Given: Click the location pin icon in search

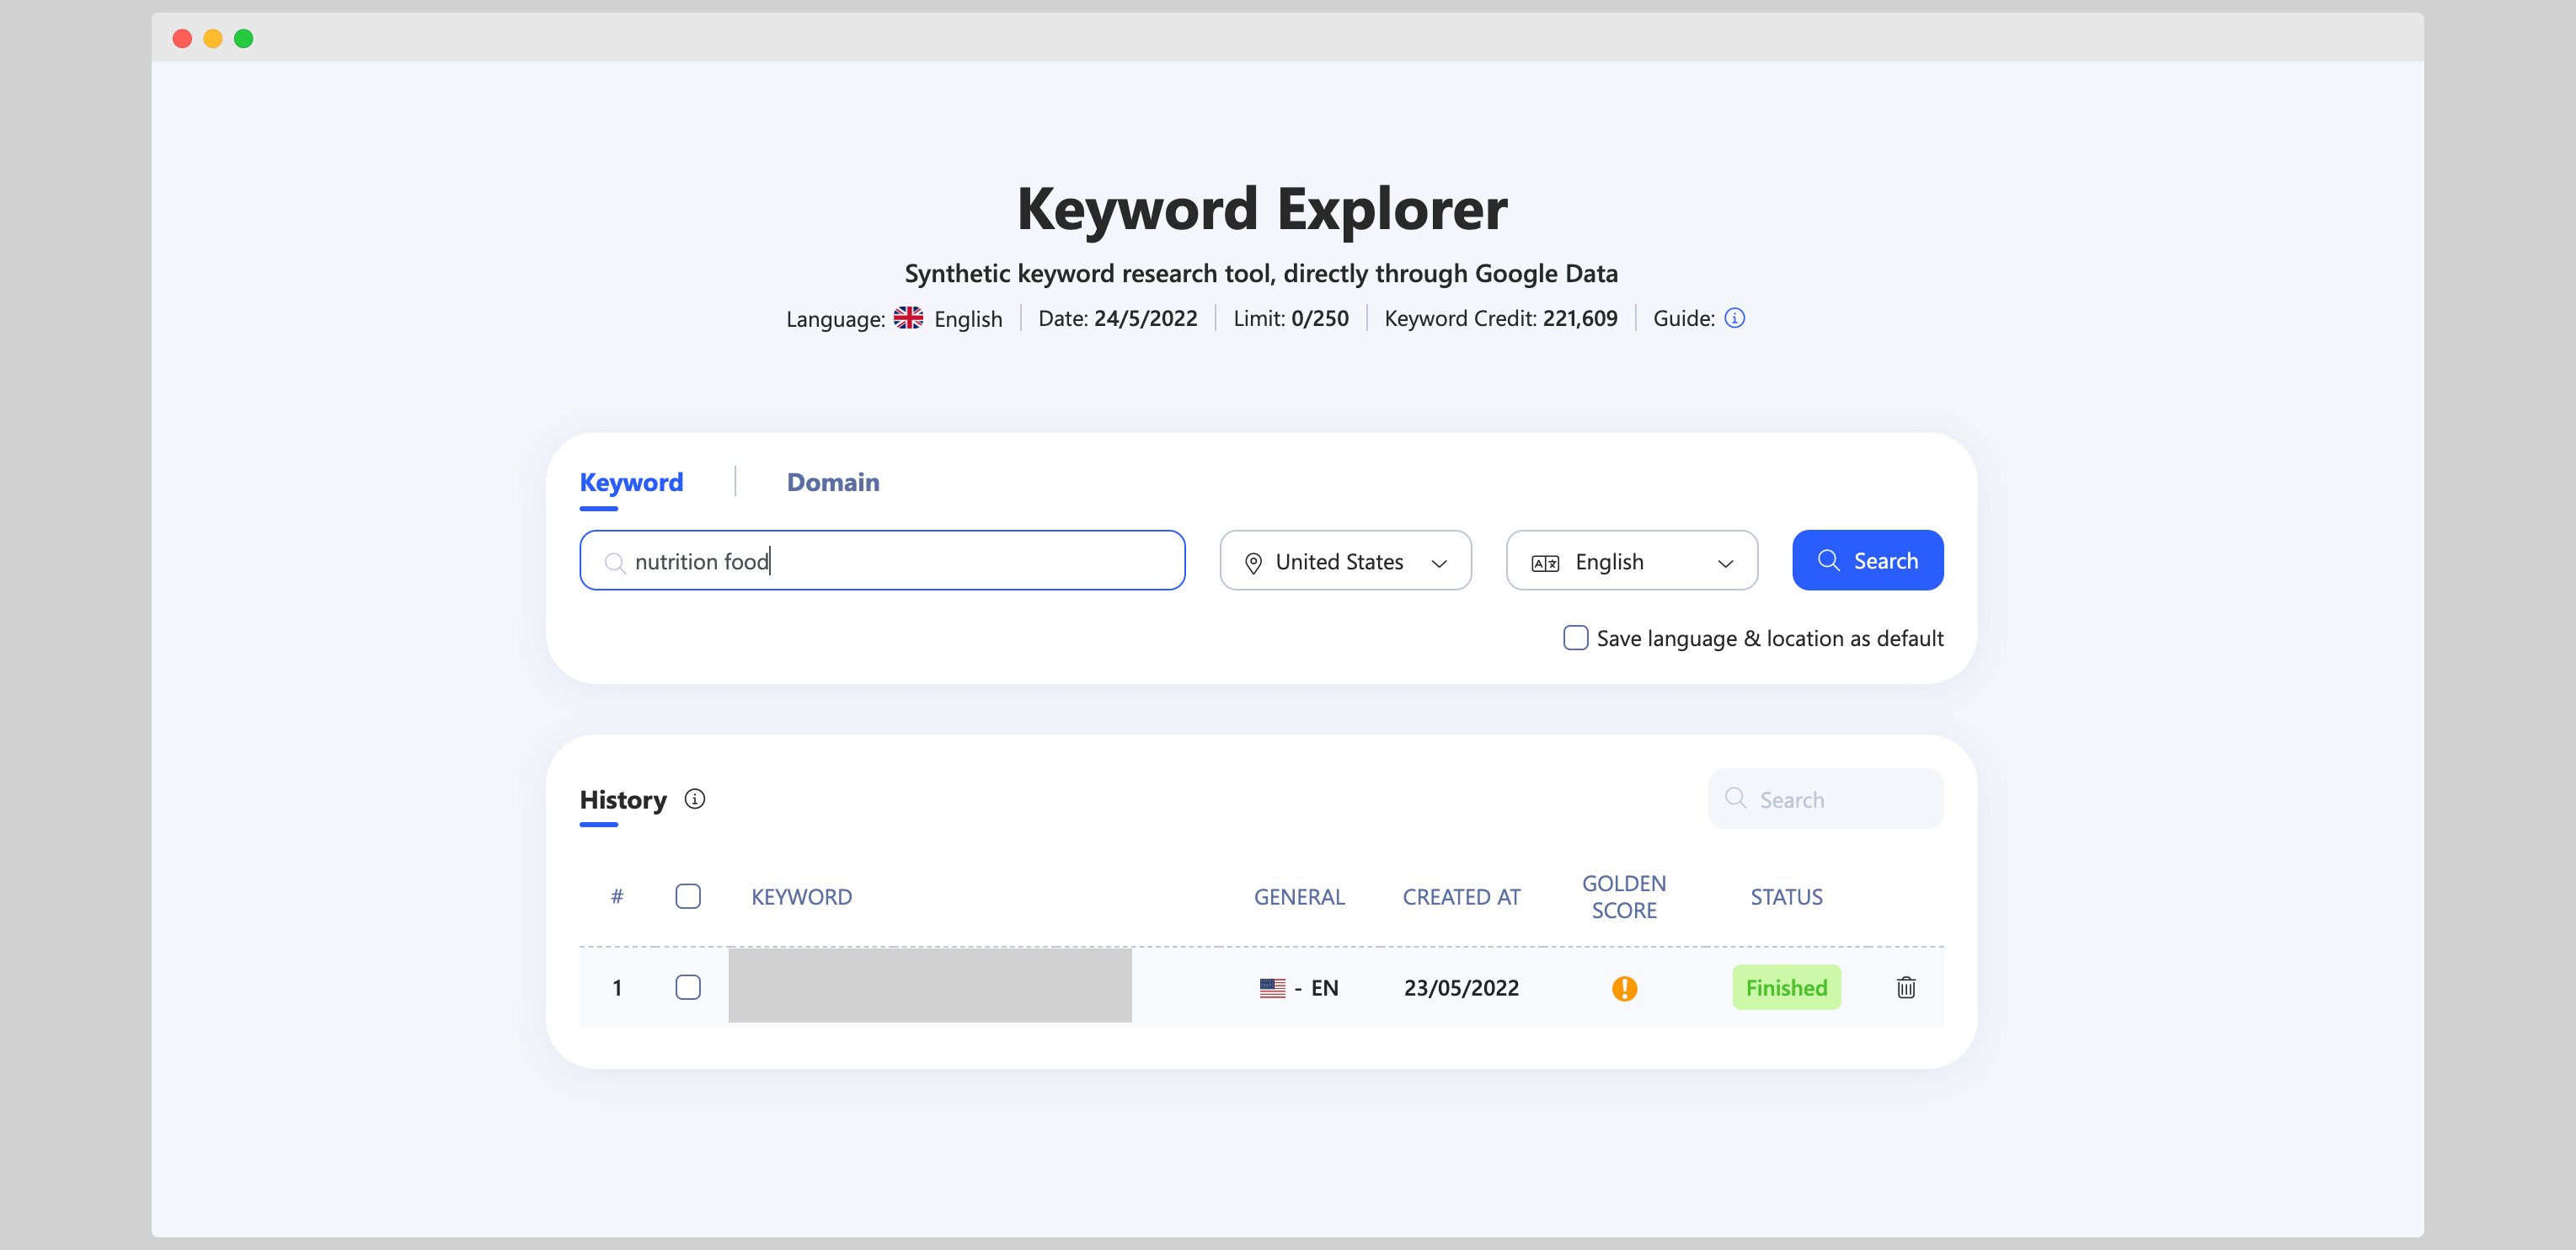Looking at the screenshot, I should click(x=1252, y=560).
